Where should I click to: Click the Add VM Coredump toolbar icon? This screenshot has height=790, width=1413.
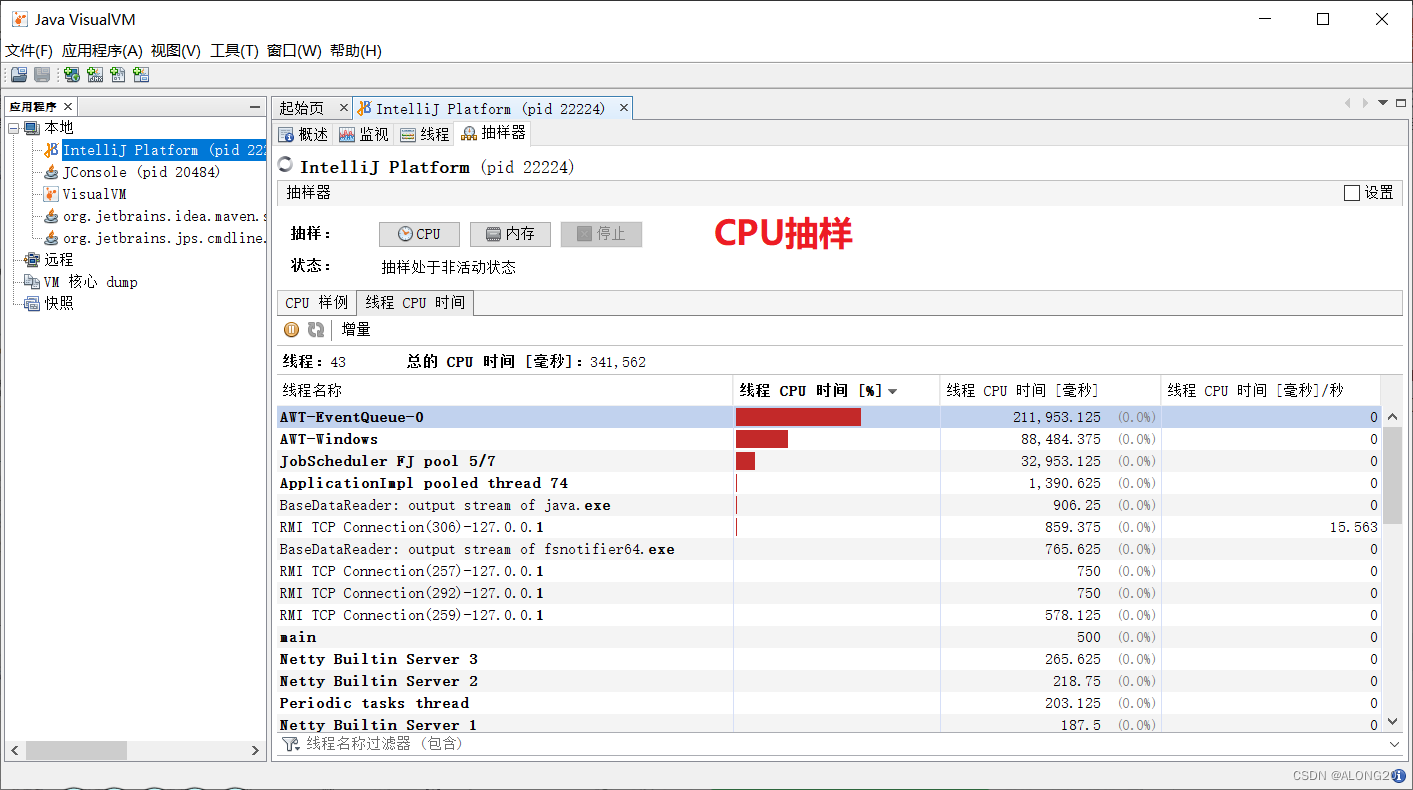coord(118,75)
